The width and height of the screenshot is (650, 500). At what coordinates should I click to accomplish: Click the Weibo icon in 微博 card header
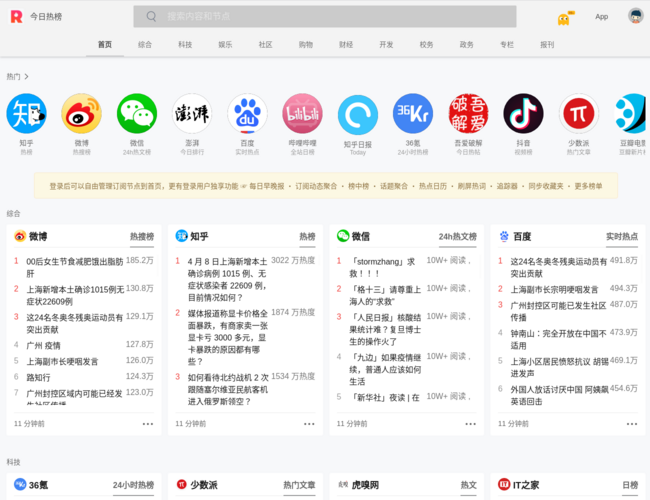(20, 236)
